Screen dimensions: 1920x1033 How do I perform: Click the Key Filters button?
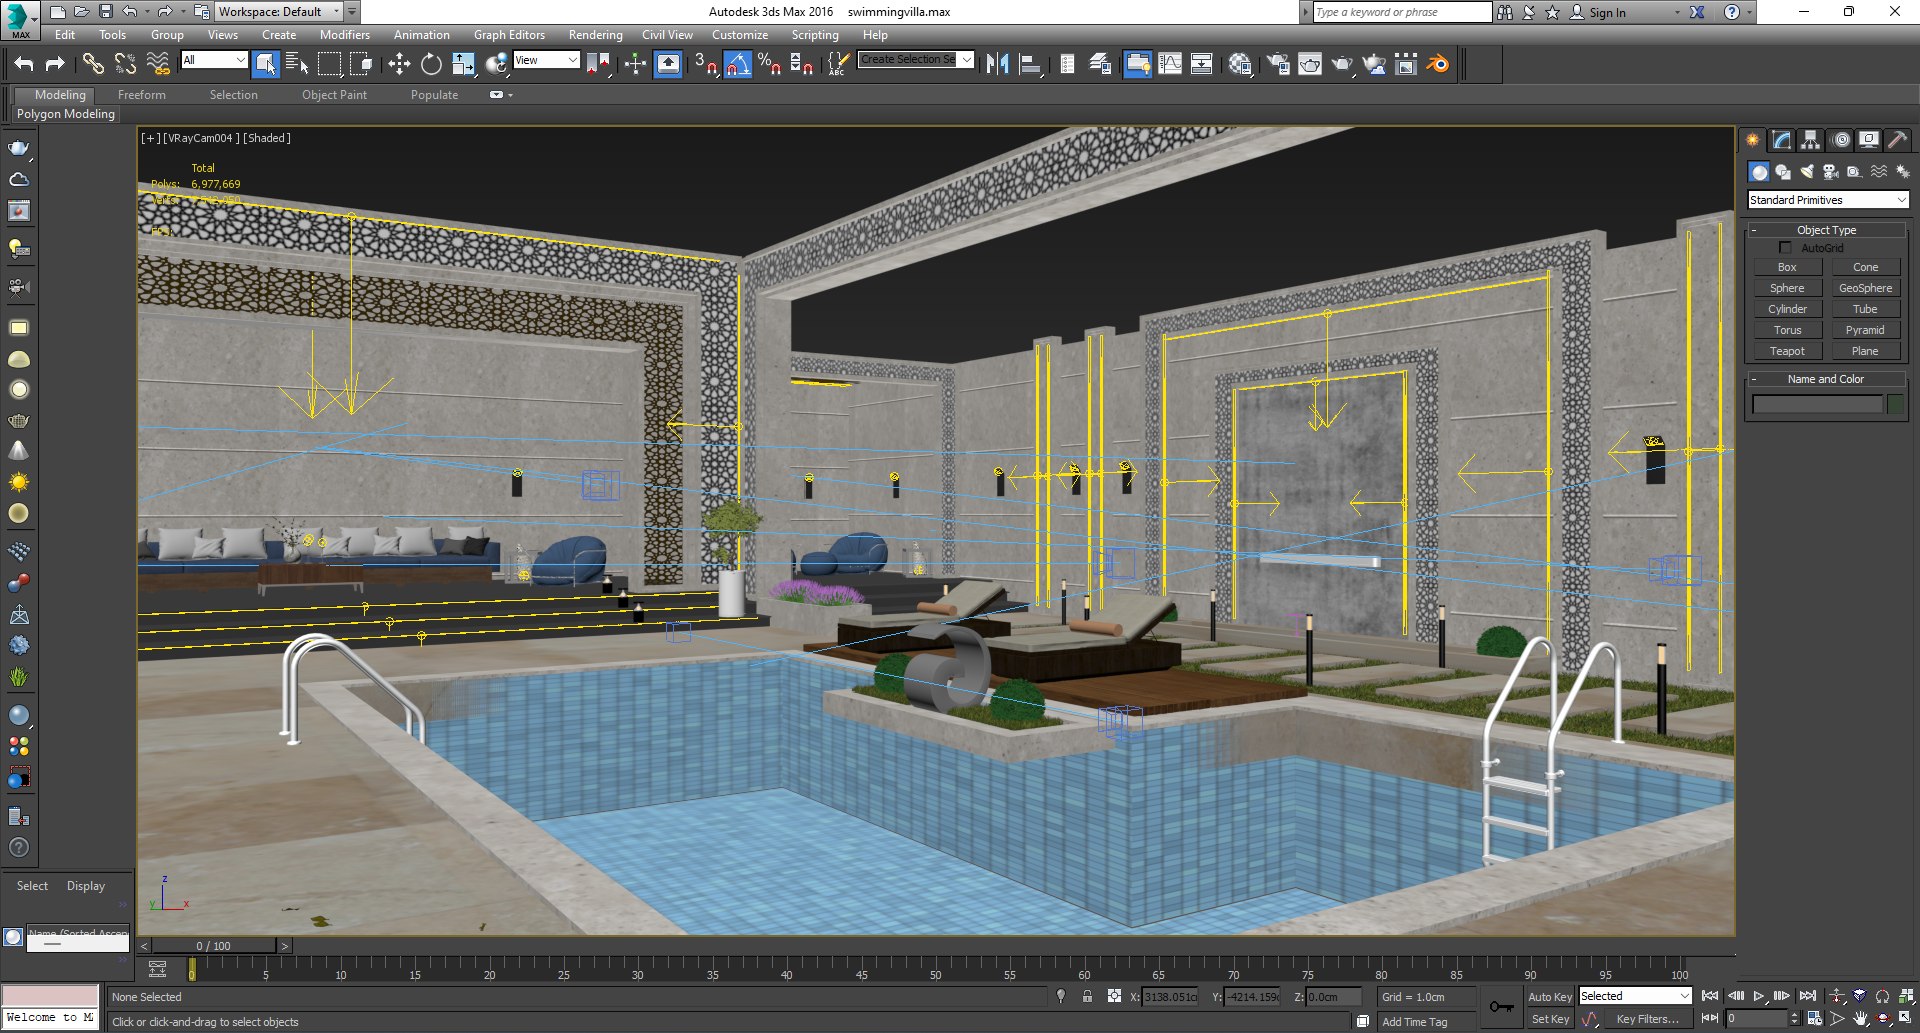1647,1019
